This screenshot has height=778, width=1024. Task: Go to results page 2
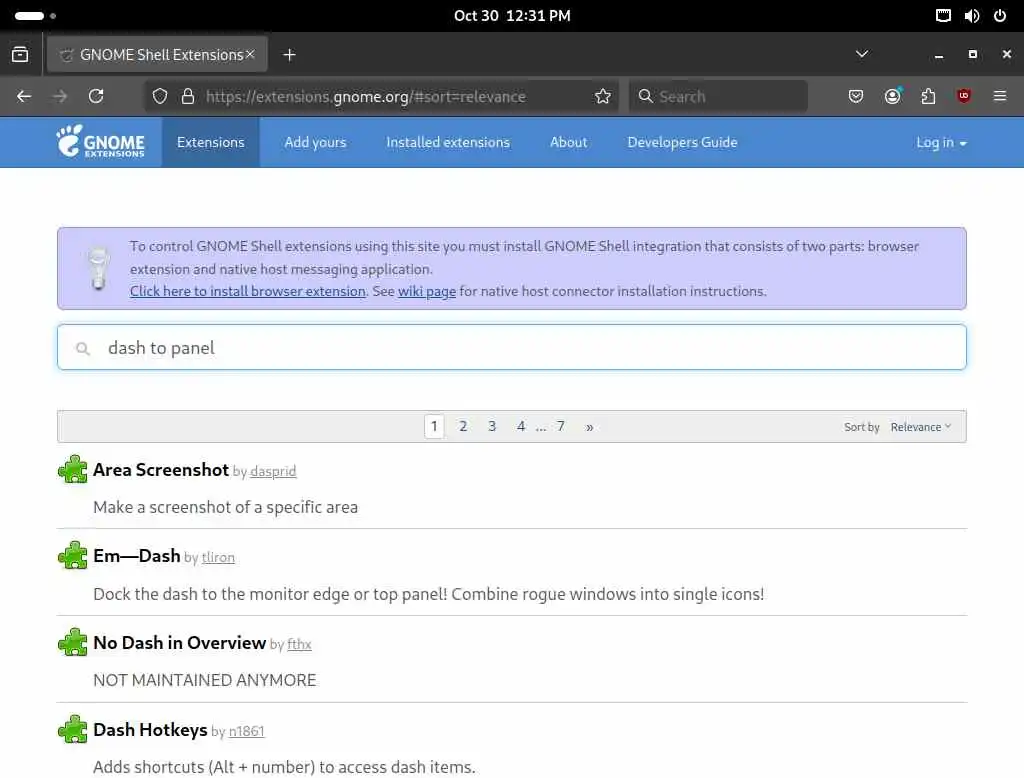pyautogui.click(x=463, y=427)
